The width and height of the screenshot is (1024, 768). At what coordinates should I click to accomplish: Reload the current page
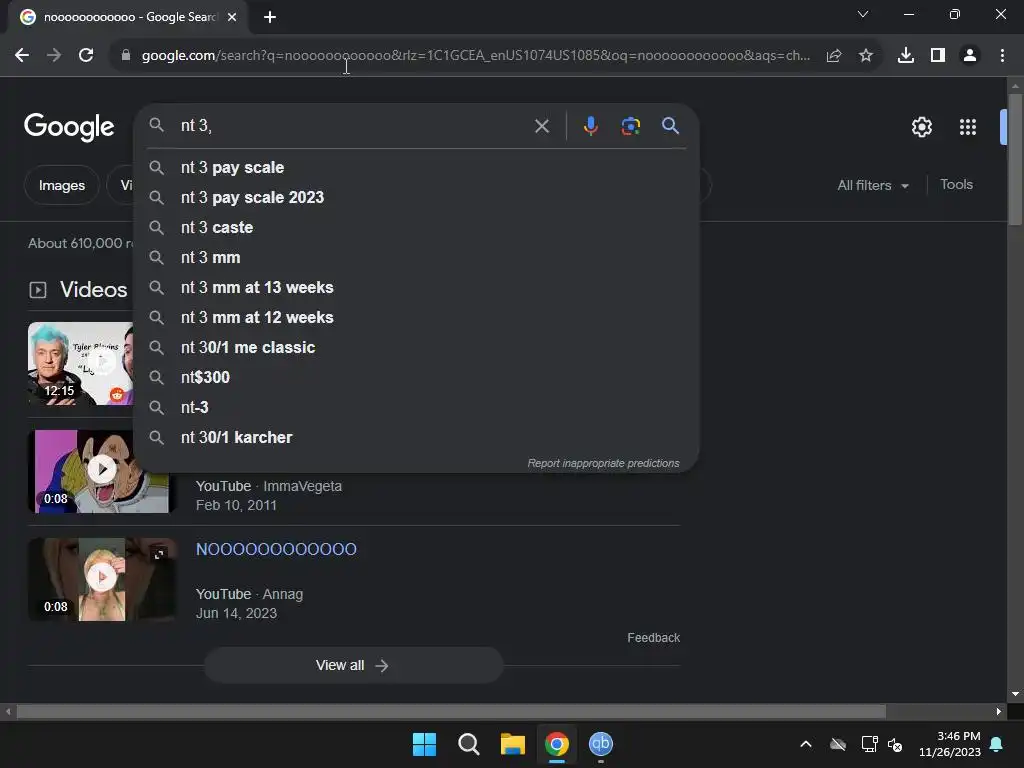tap(86, 56)
